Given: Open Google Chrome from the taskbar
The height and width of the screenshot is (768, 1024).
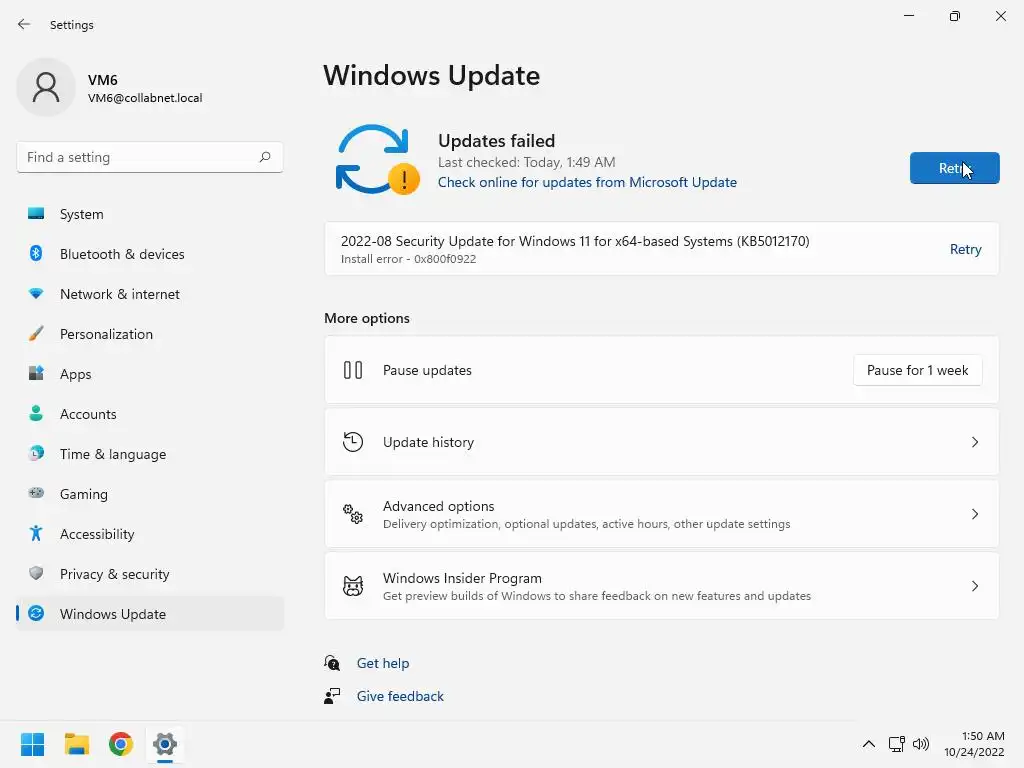Looking at the screenshot, I should coord(121,744).
